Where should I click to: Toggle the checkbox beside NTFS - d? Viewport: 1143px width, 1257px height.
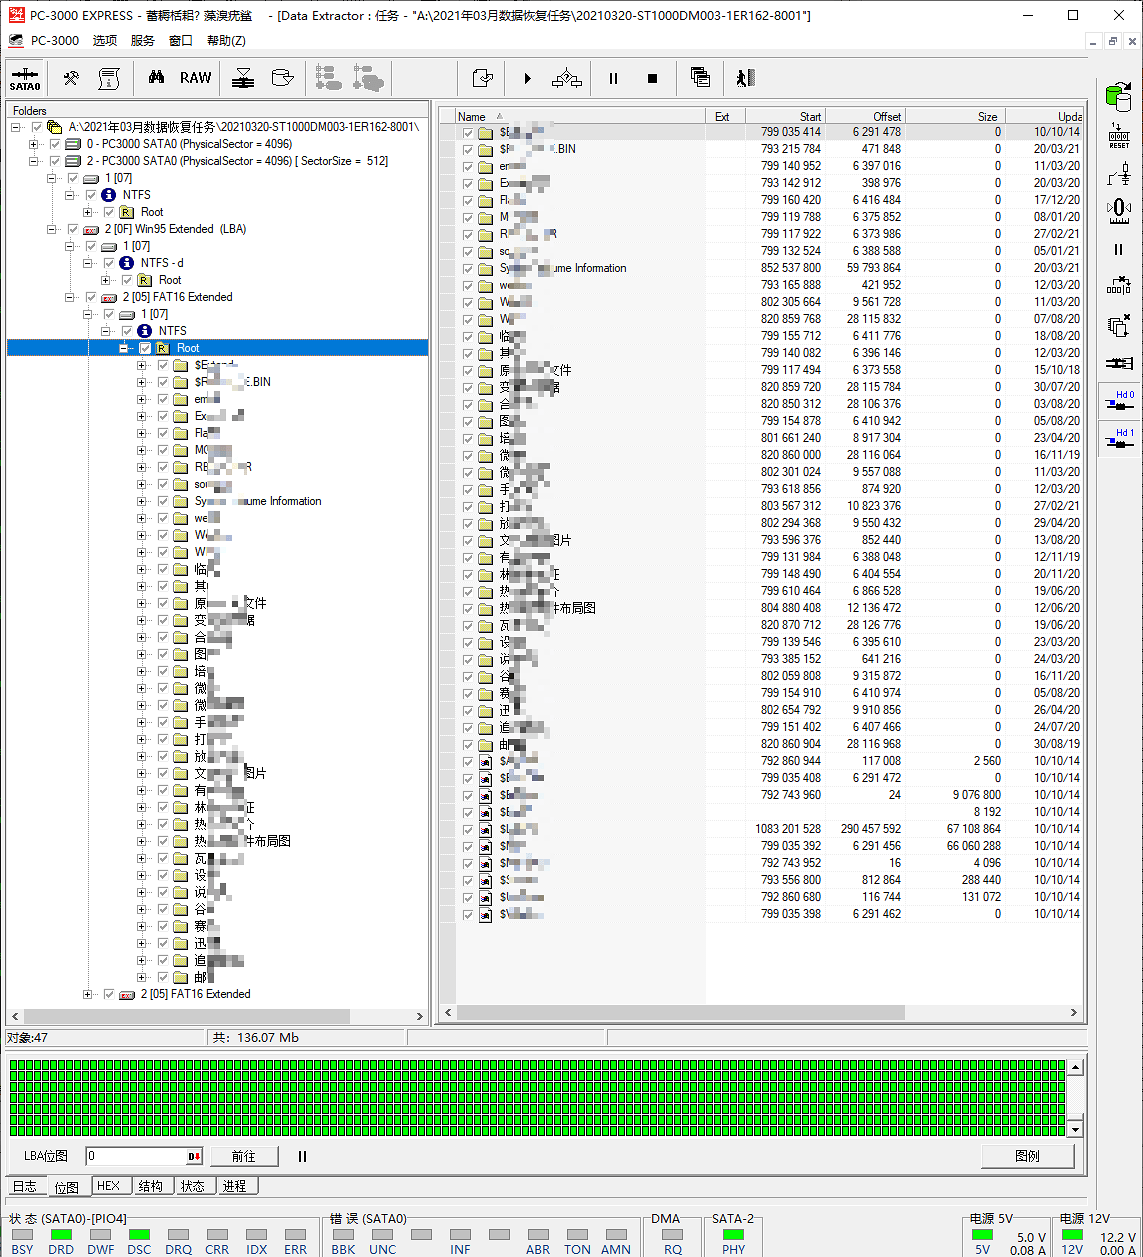109,263
